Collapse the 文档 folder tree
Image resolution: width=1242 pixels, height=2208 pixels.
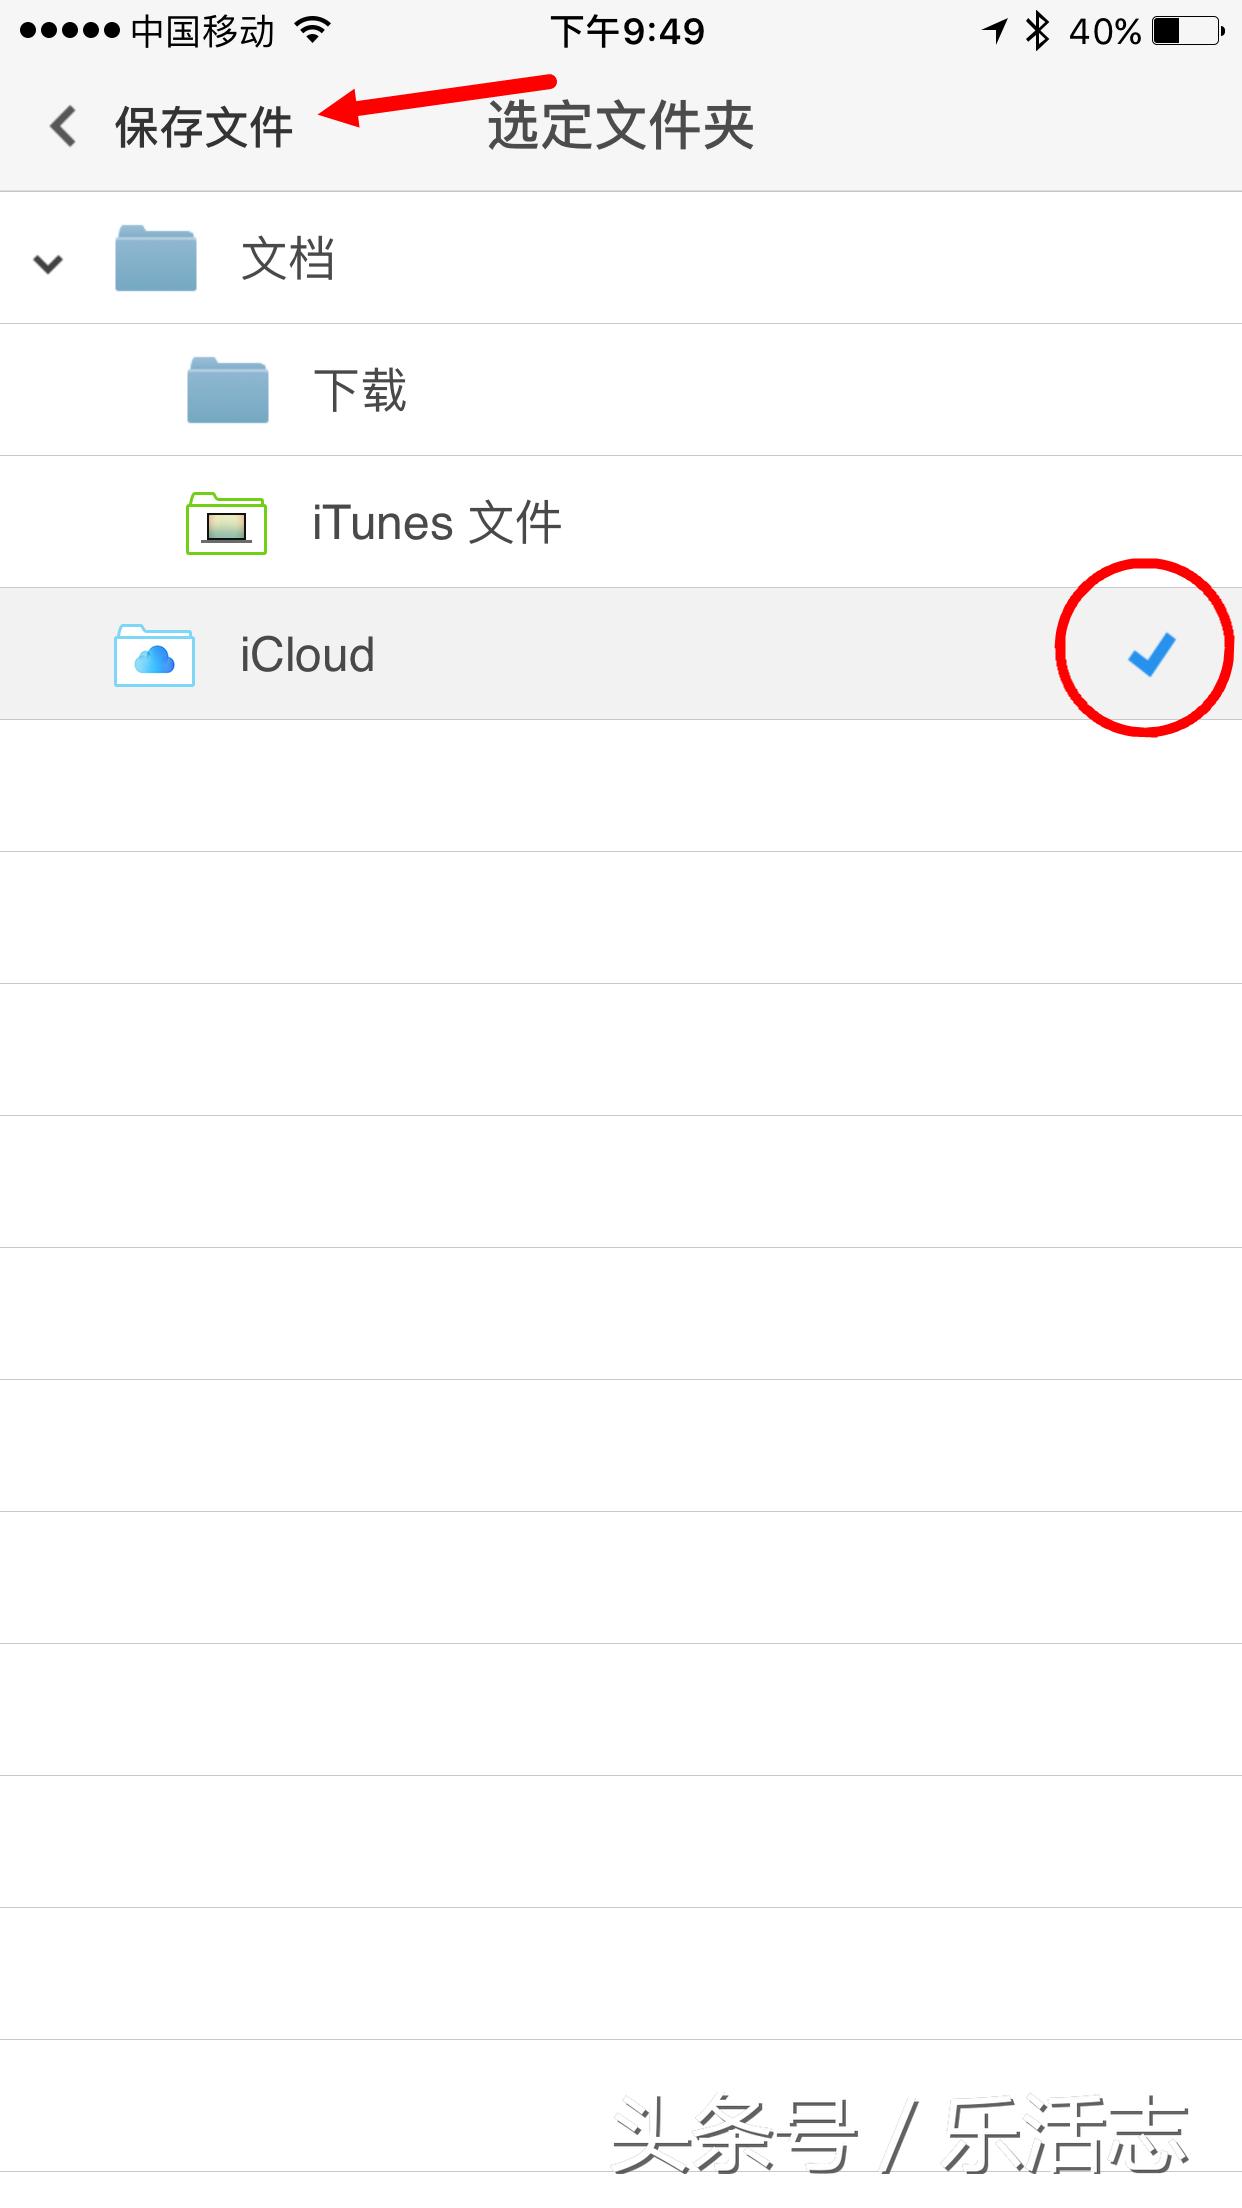click(x=48, y=263)
